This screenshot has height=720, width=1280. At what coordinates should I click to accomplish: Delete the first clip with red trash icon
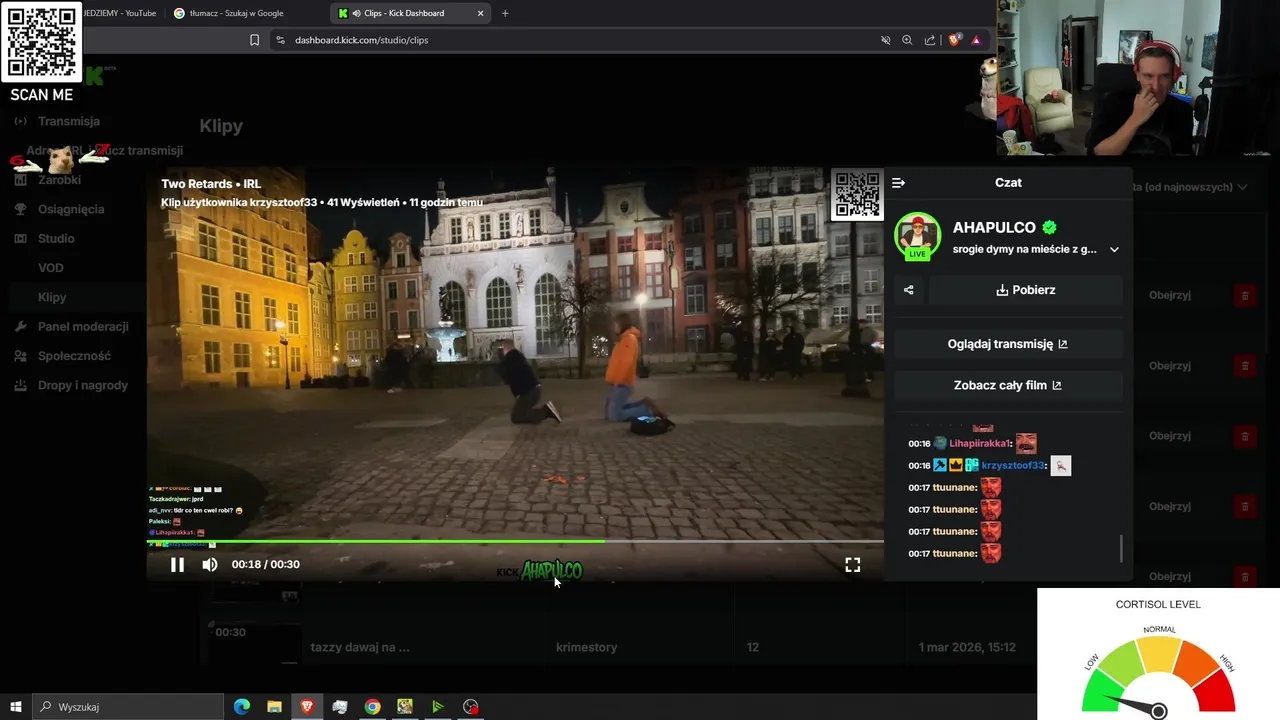(1244, 296)
